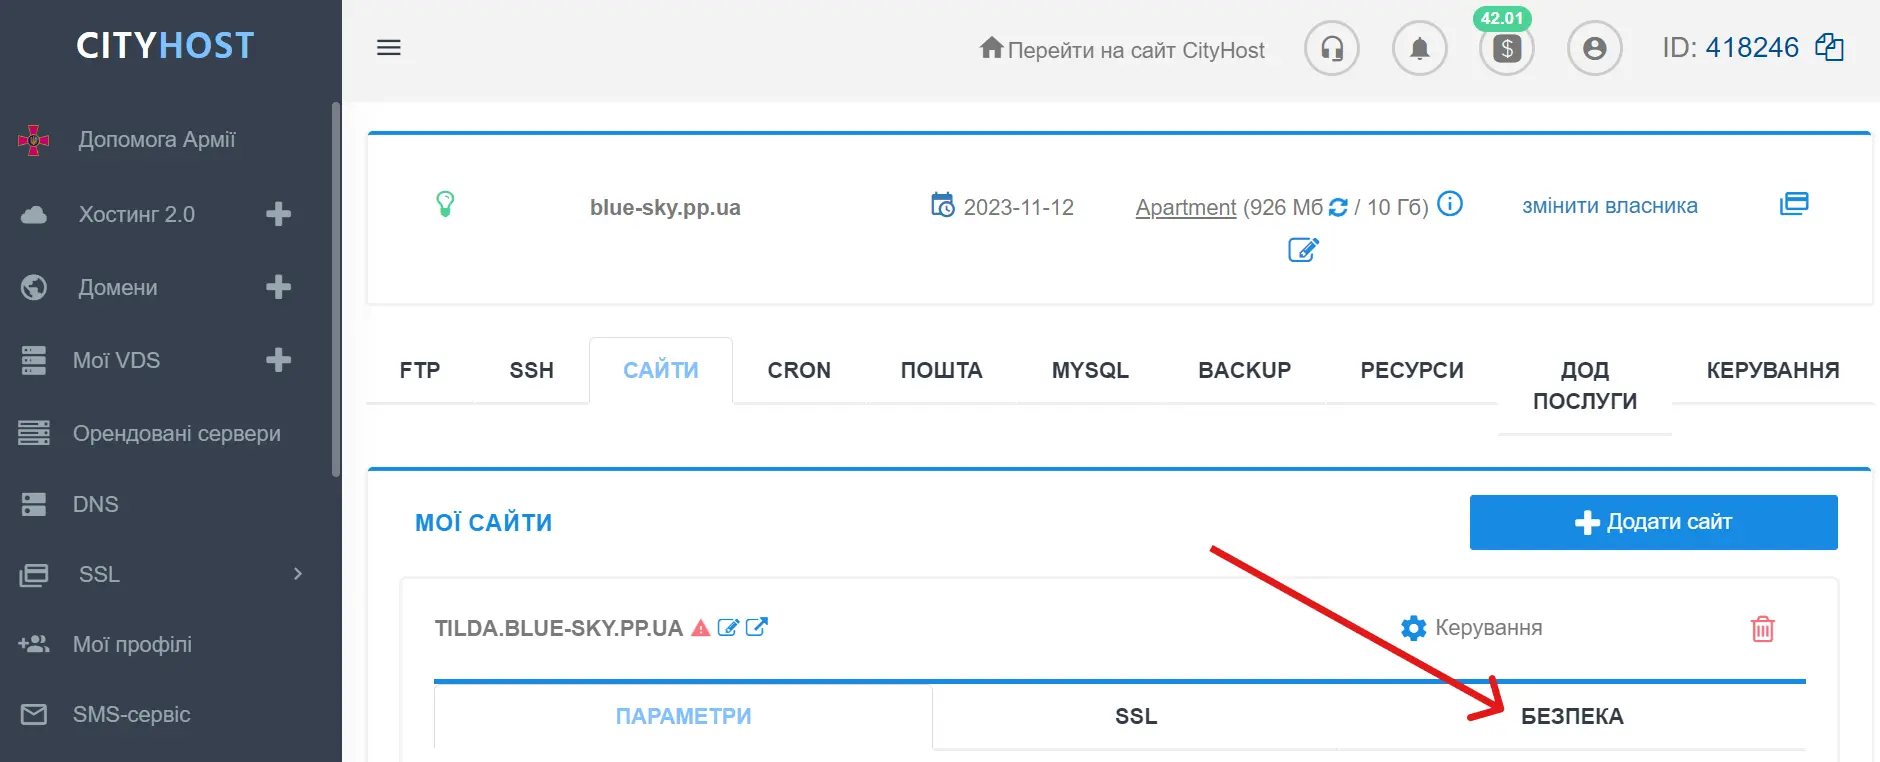Open Apartment tariff link

[x=1185, y=207]
